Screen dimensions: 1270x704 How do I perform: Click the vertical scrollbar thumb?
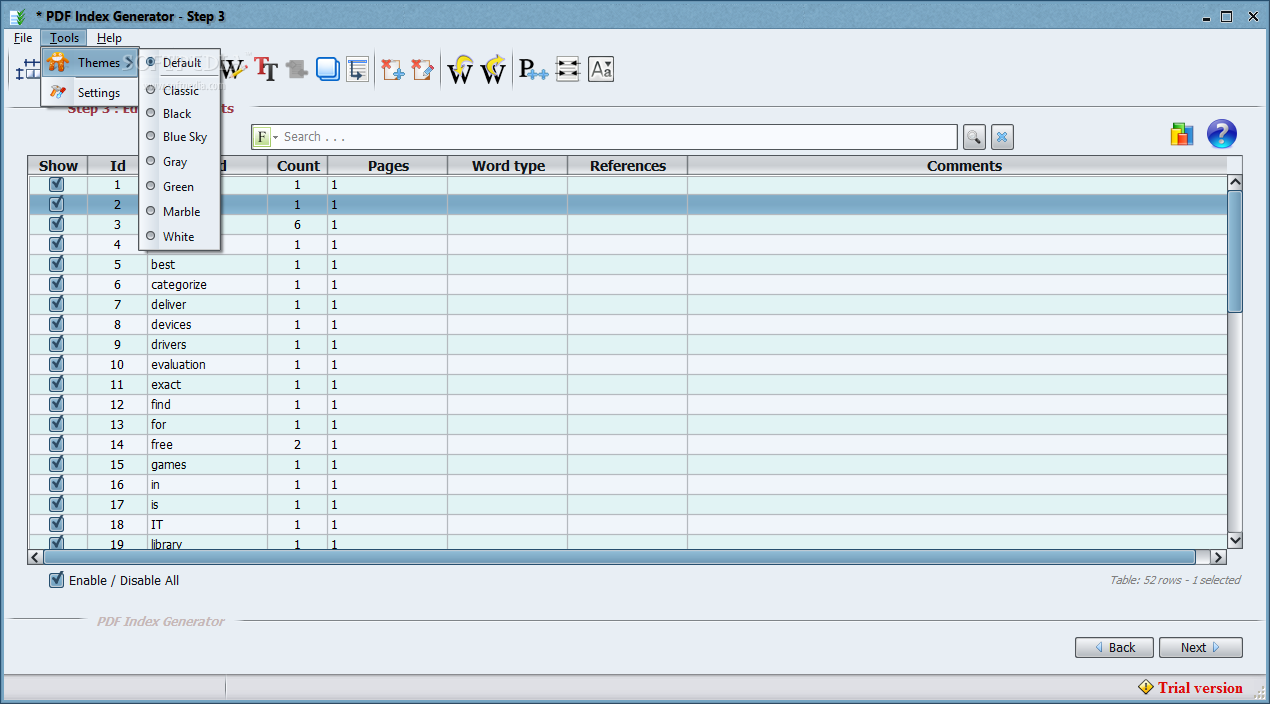1235,252
